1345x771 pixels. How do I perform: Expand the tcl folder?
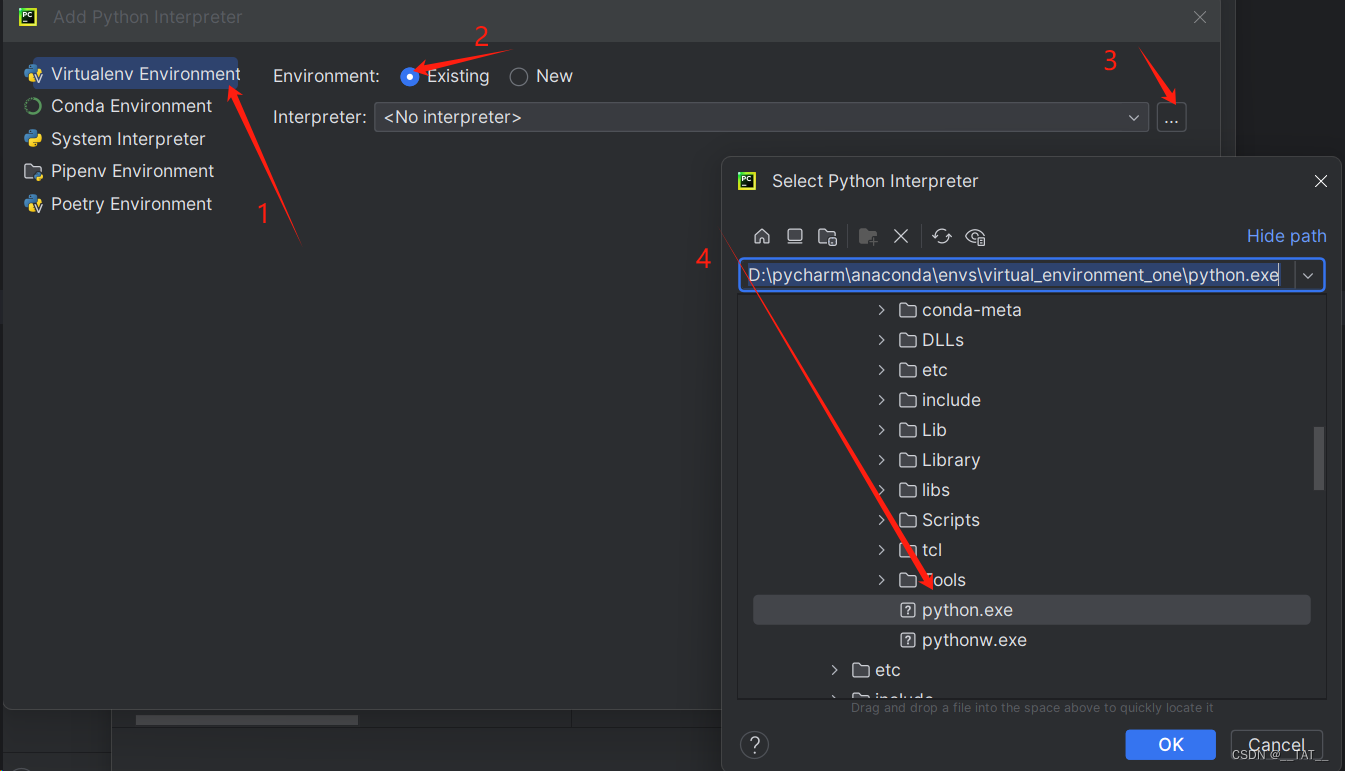(x=881, y=550)
